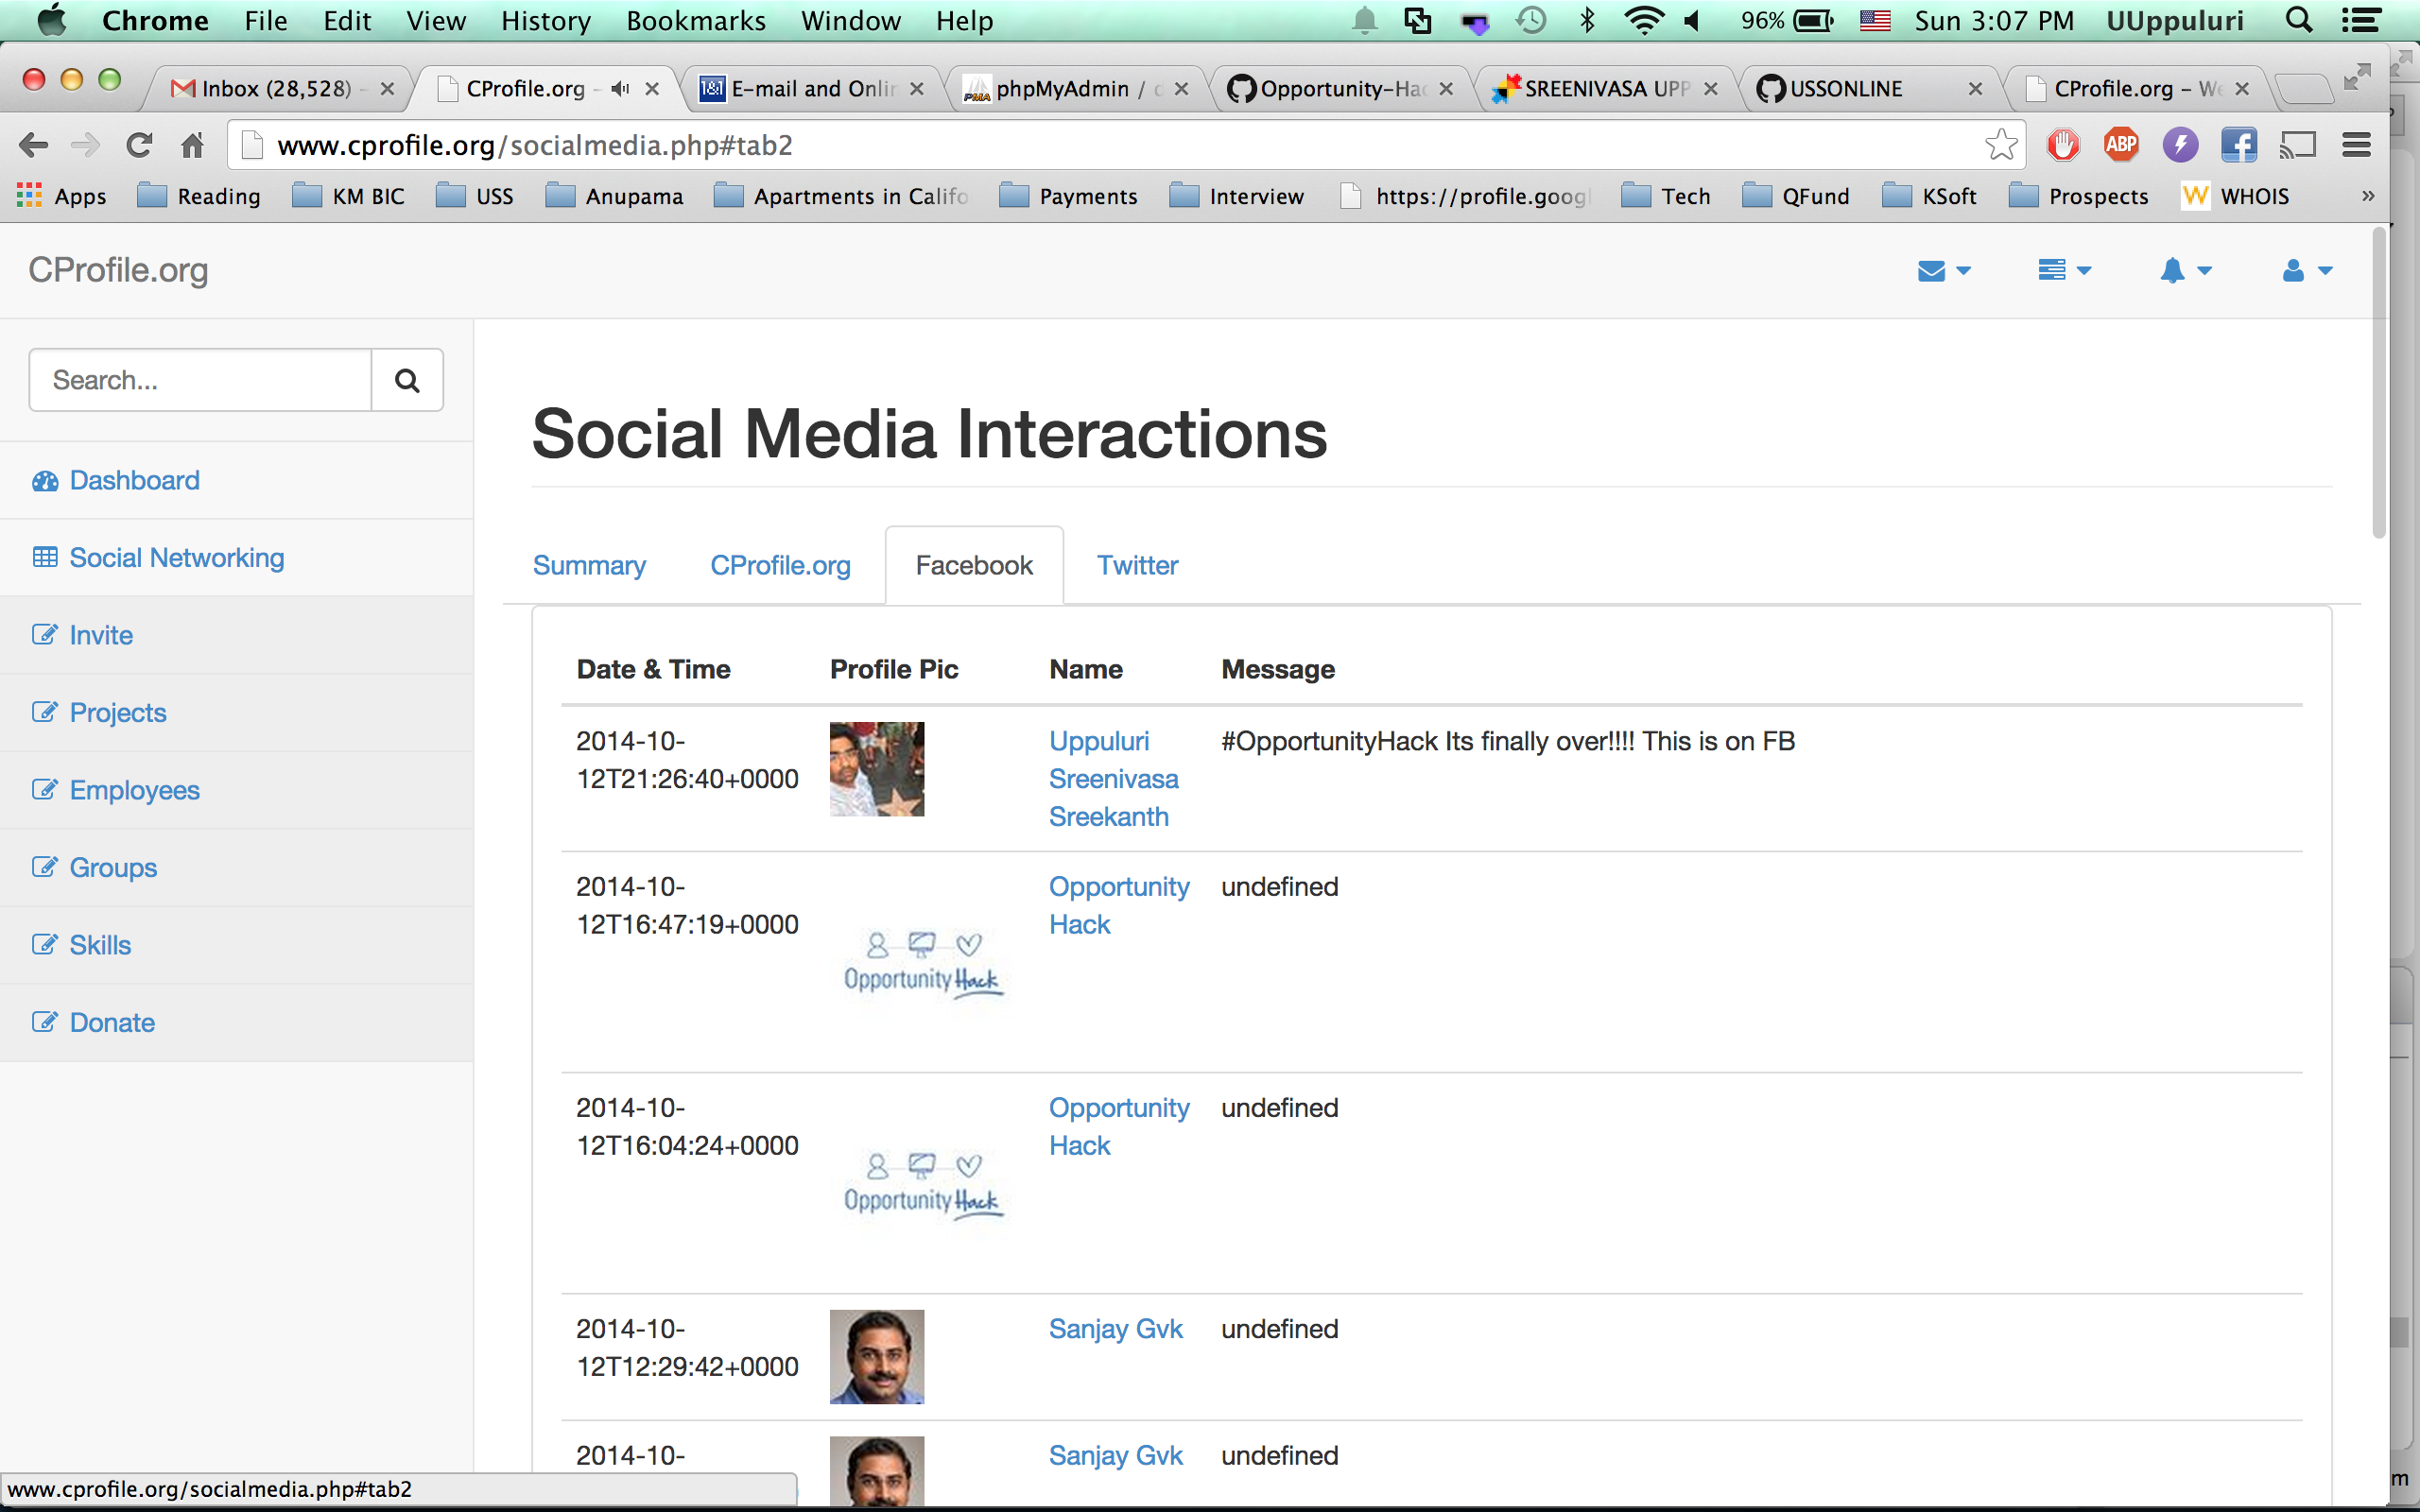Click the search magnifier button
The image size is (2420, 1512).
click(406, 380)
